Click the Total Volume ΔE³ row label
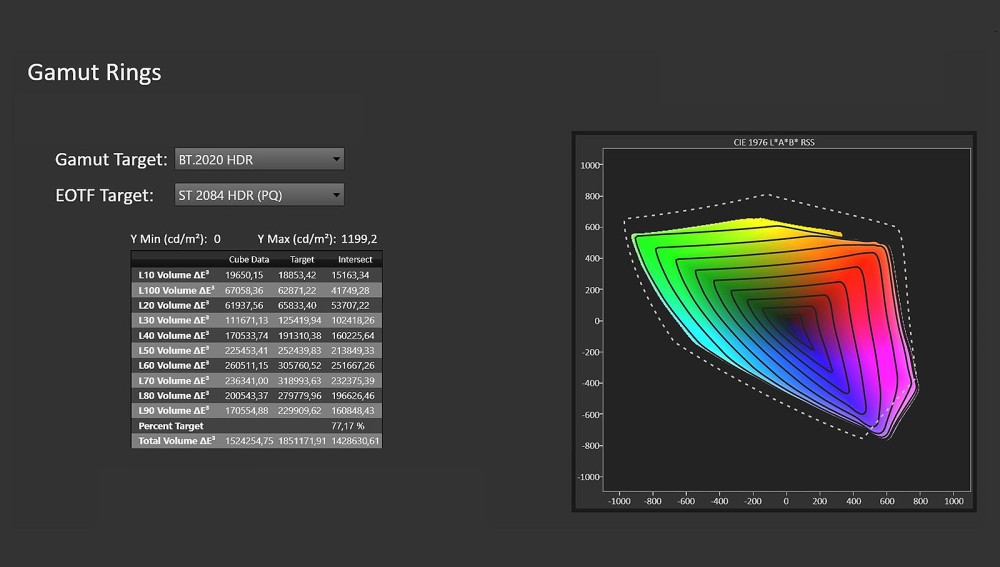This screenshot has height=567, width=1000. [x=177, y=441]
